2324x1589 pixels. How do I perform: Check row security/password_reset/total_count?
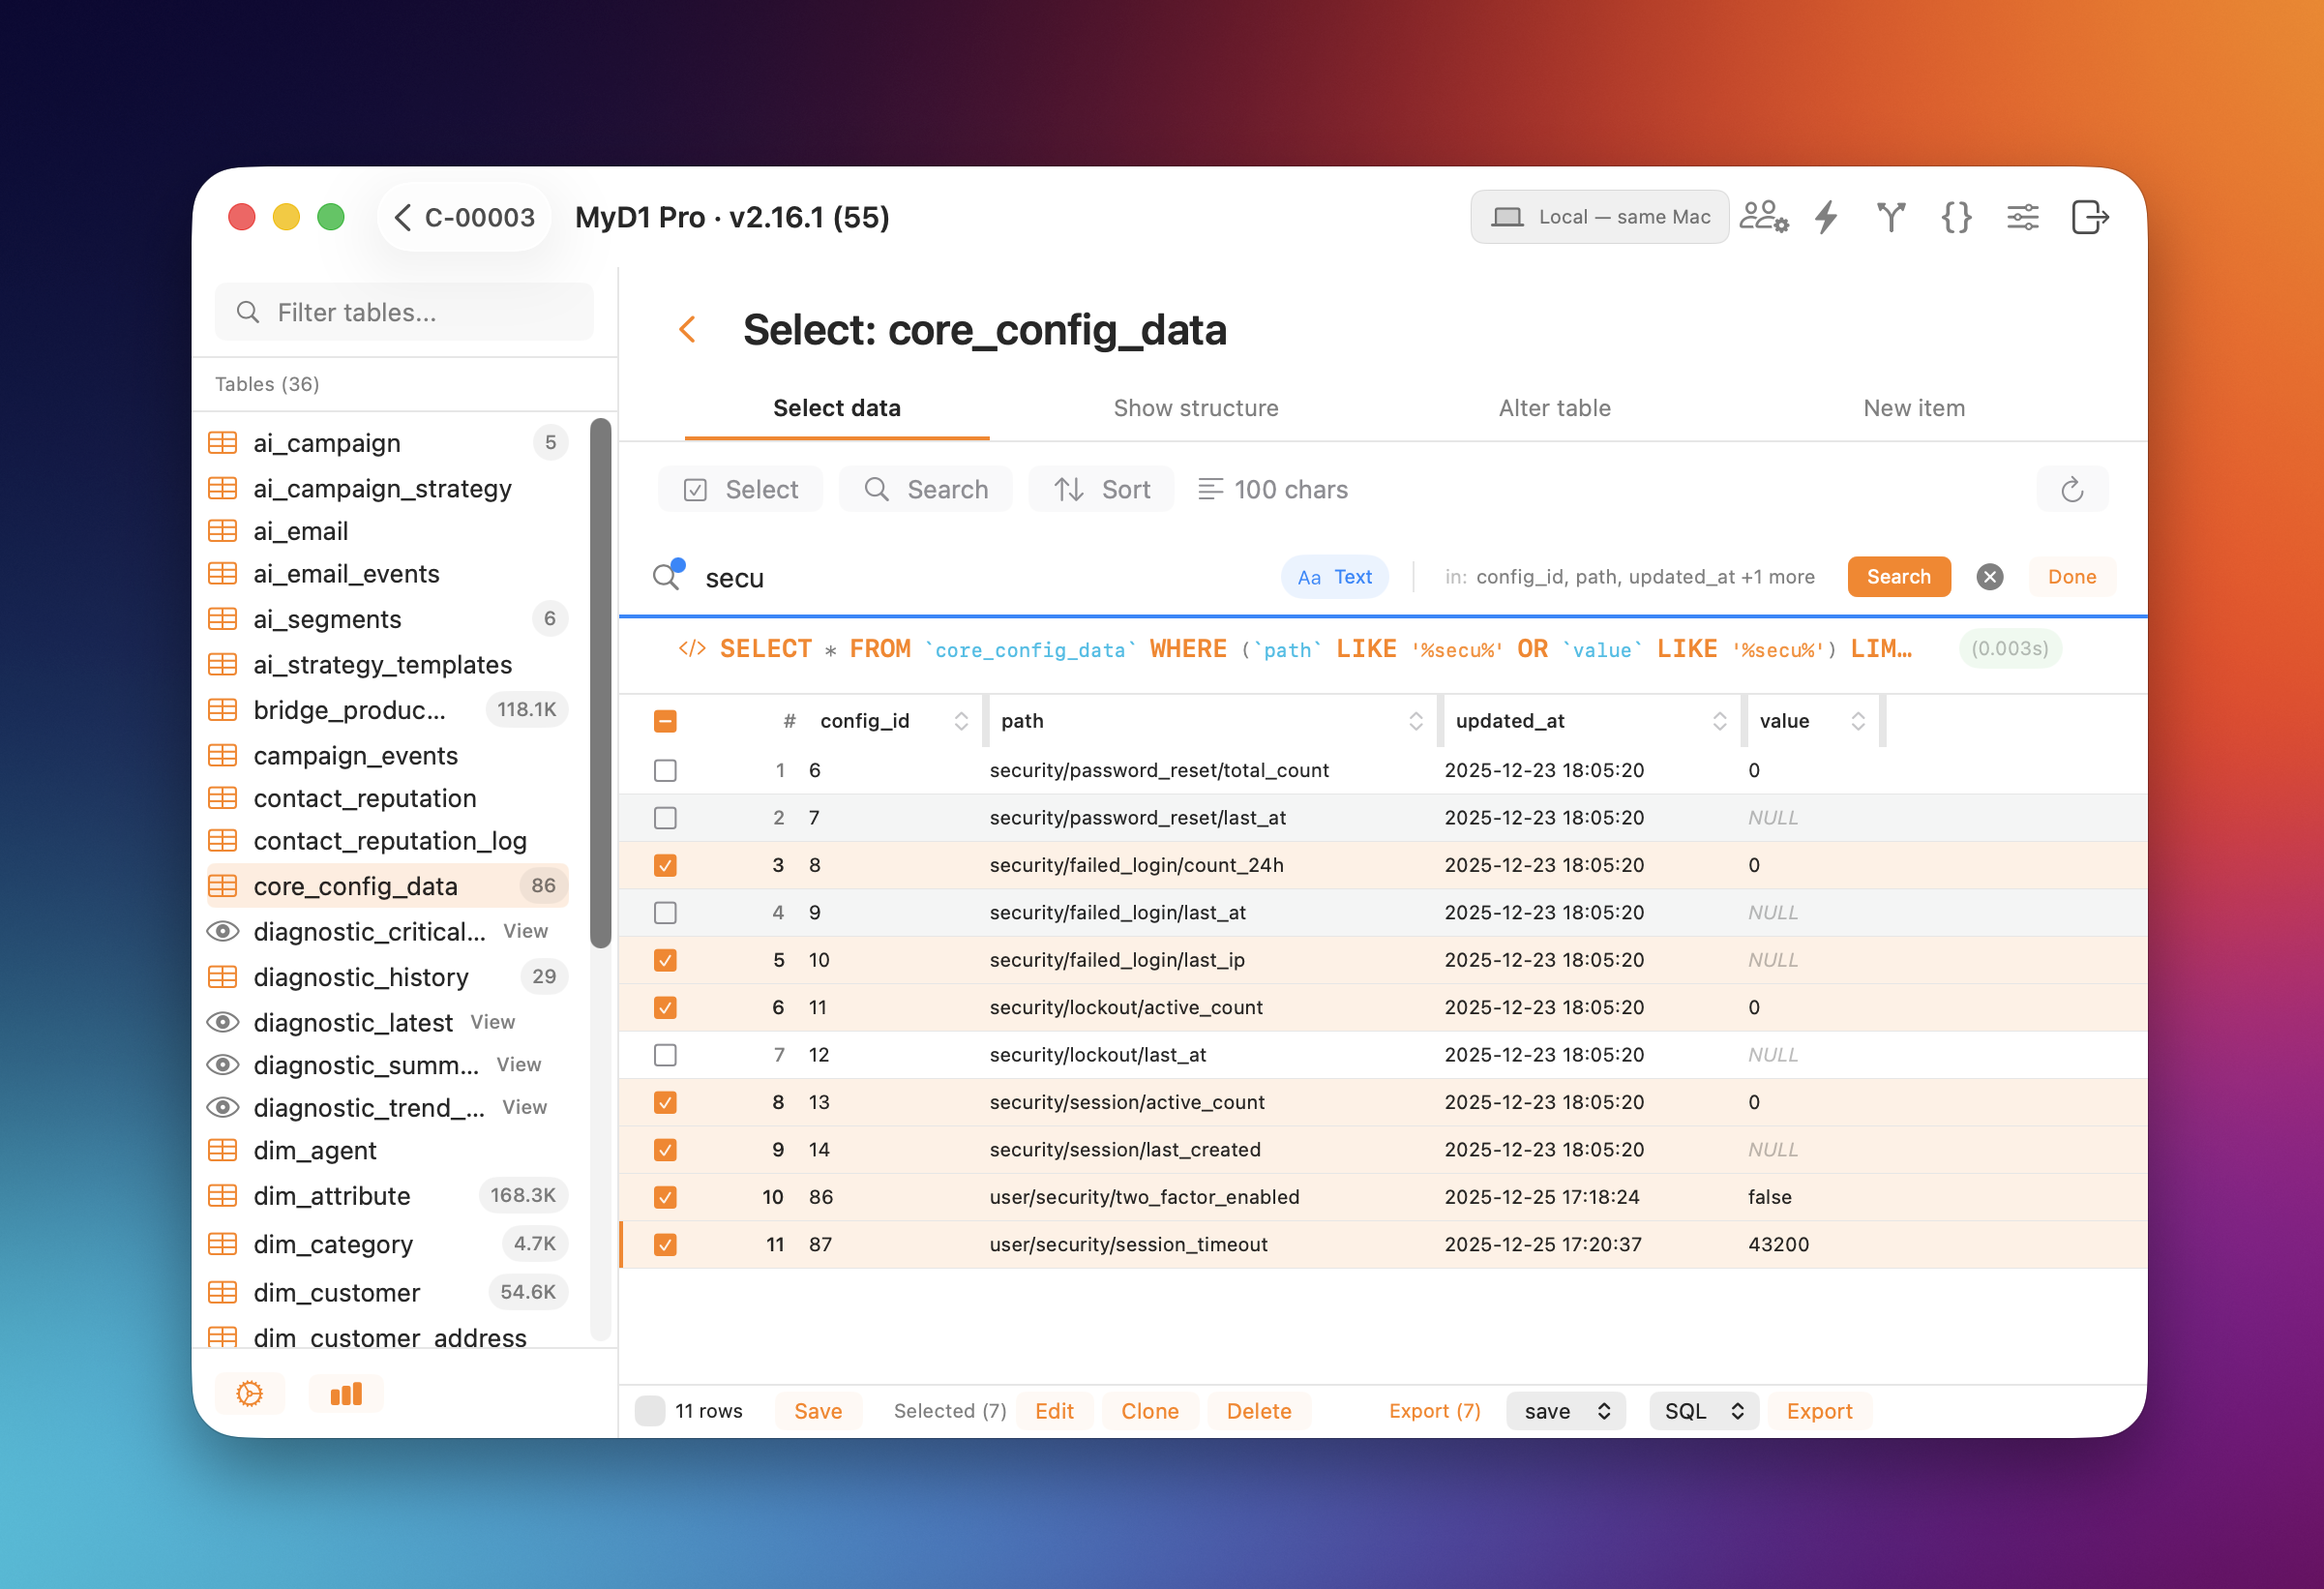(665, 770)
